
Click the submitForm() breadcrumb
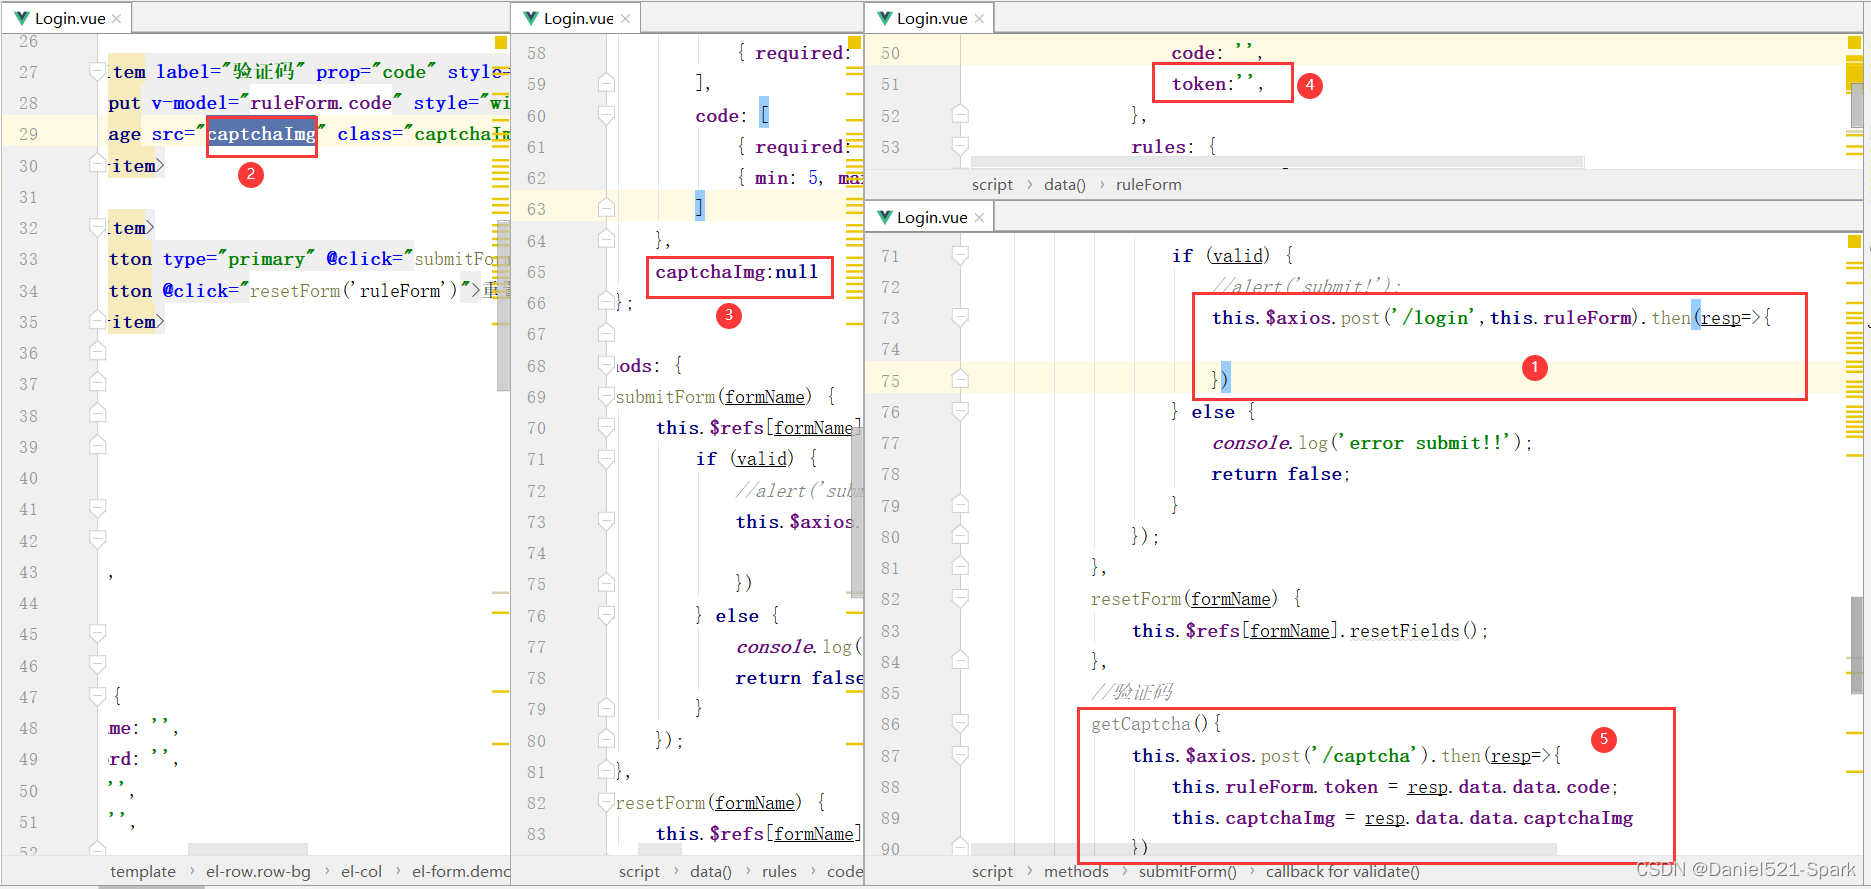pos(1187,872)
